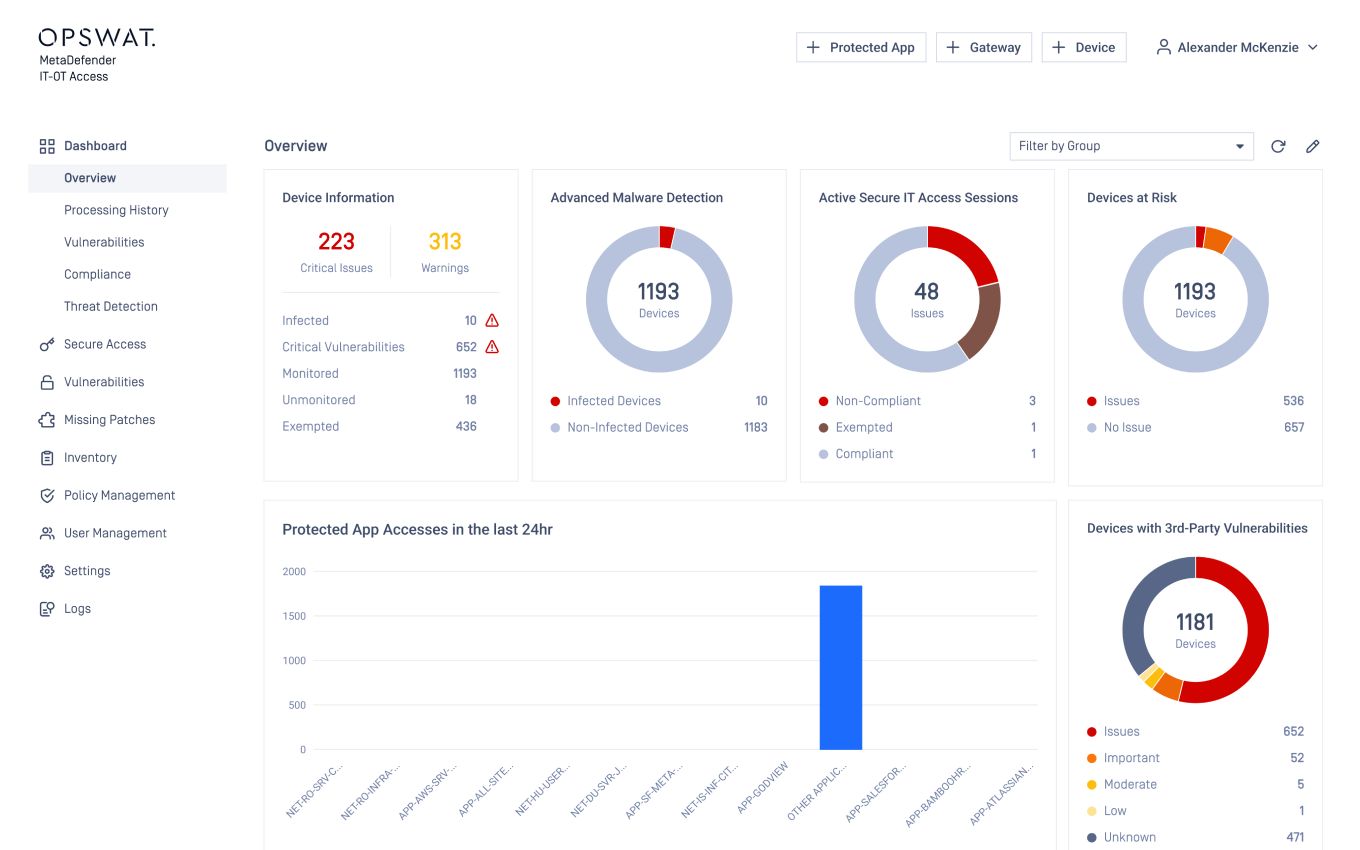This screenshot has height=850, width=1360.
Task: Click the red Infected Devices legend dot
Action: (x=555, y=401)
